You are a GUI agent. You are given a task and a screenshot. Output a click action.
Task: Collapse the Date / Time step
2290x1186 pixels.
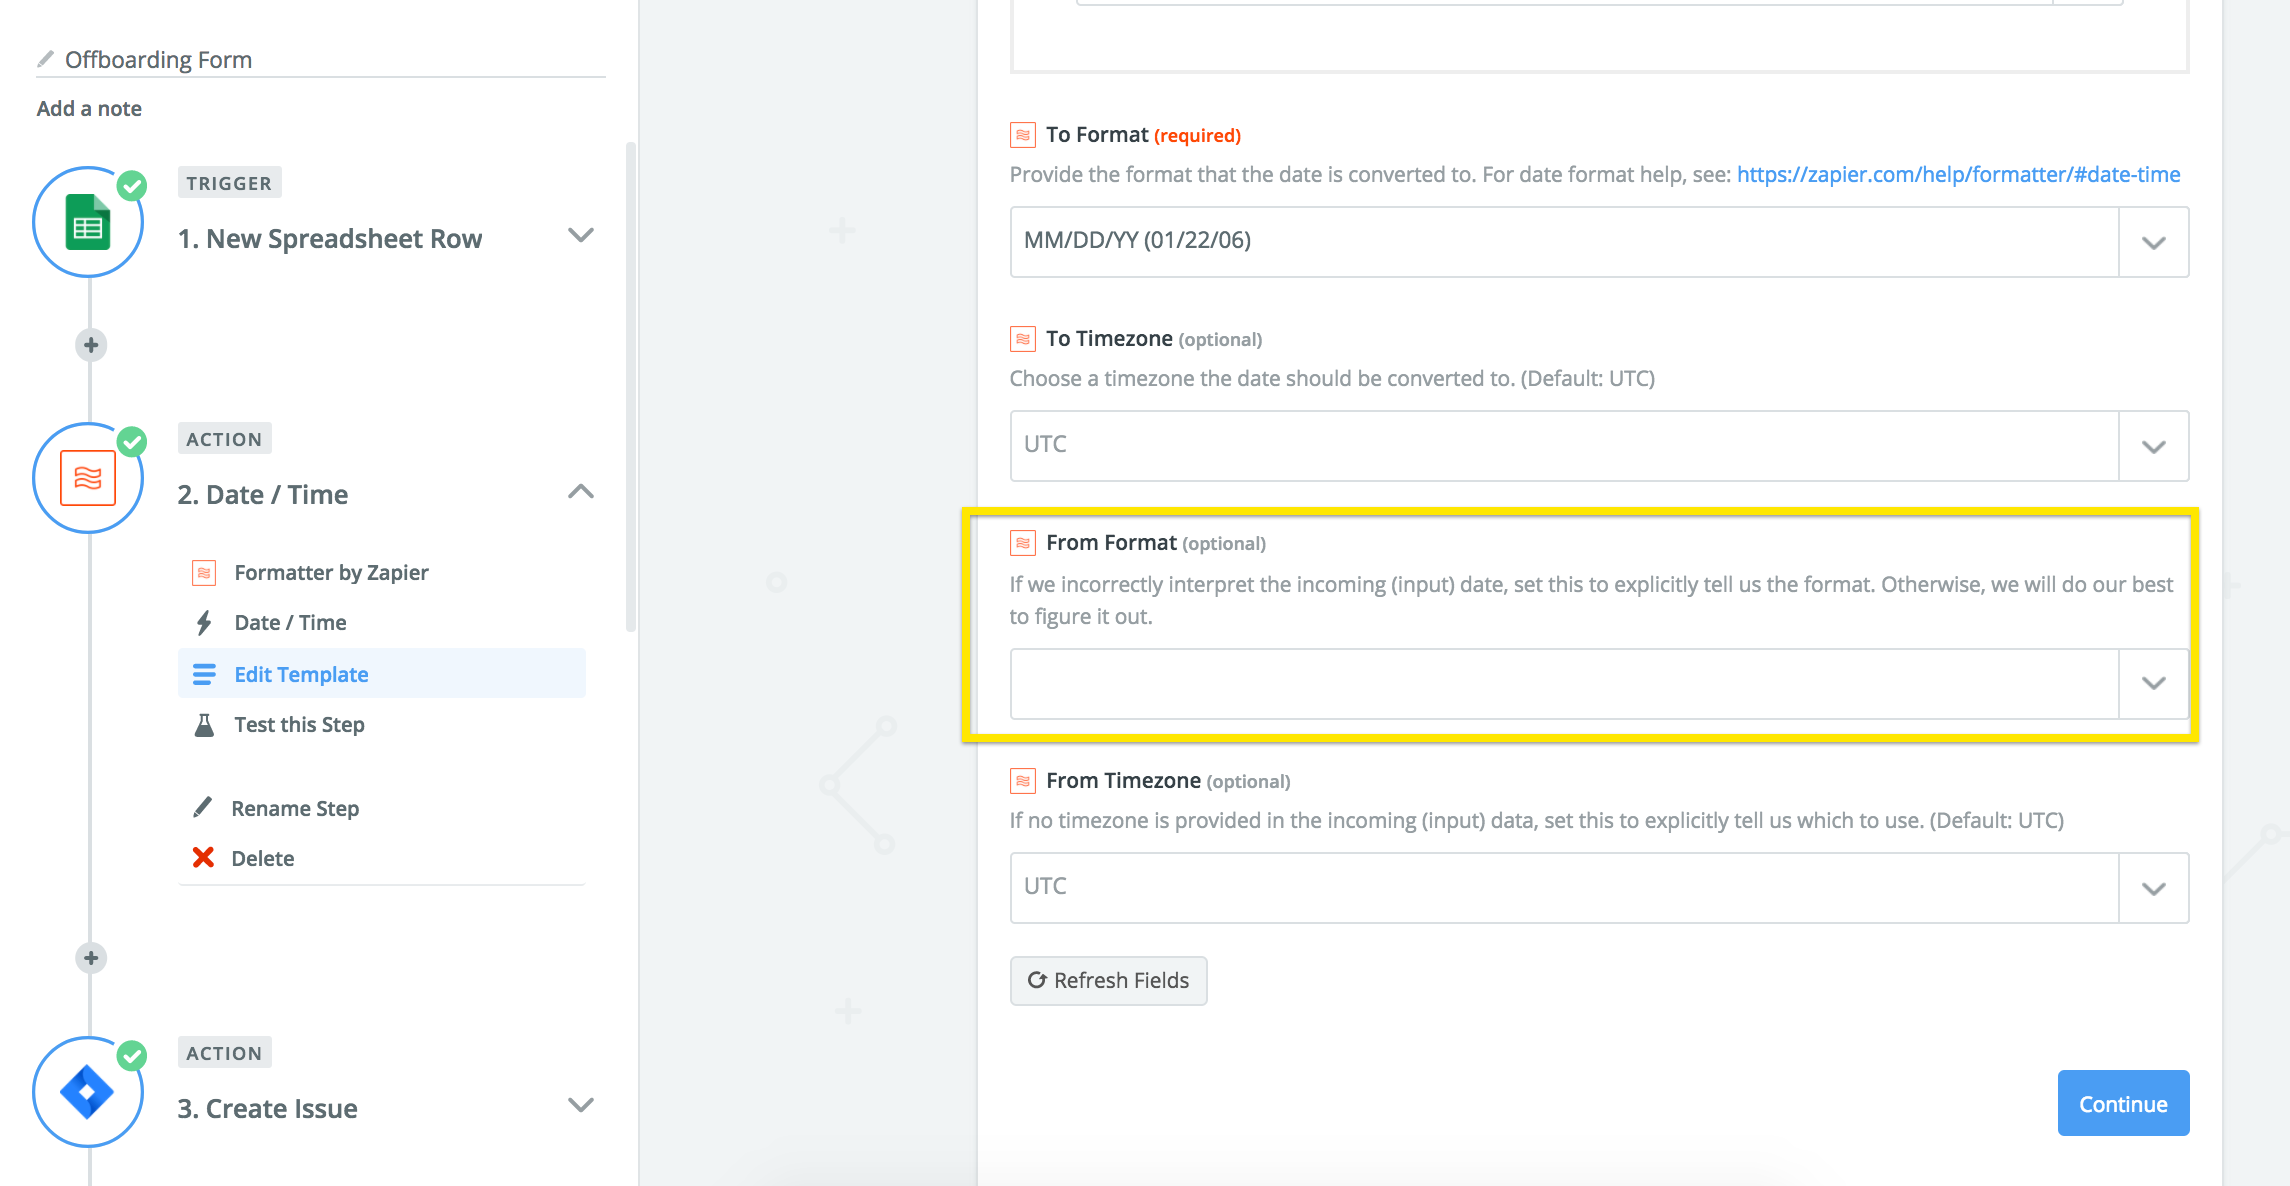pos(581,491)
